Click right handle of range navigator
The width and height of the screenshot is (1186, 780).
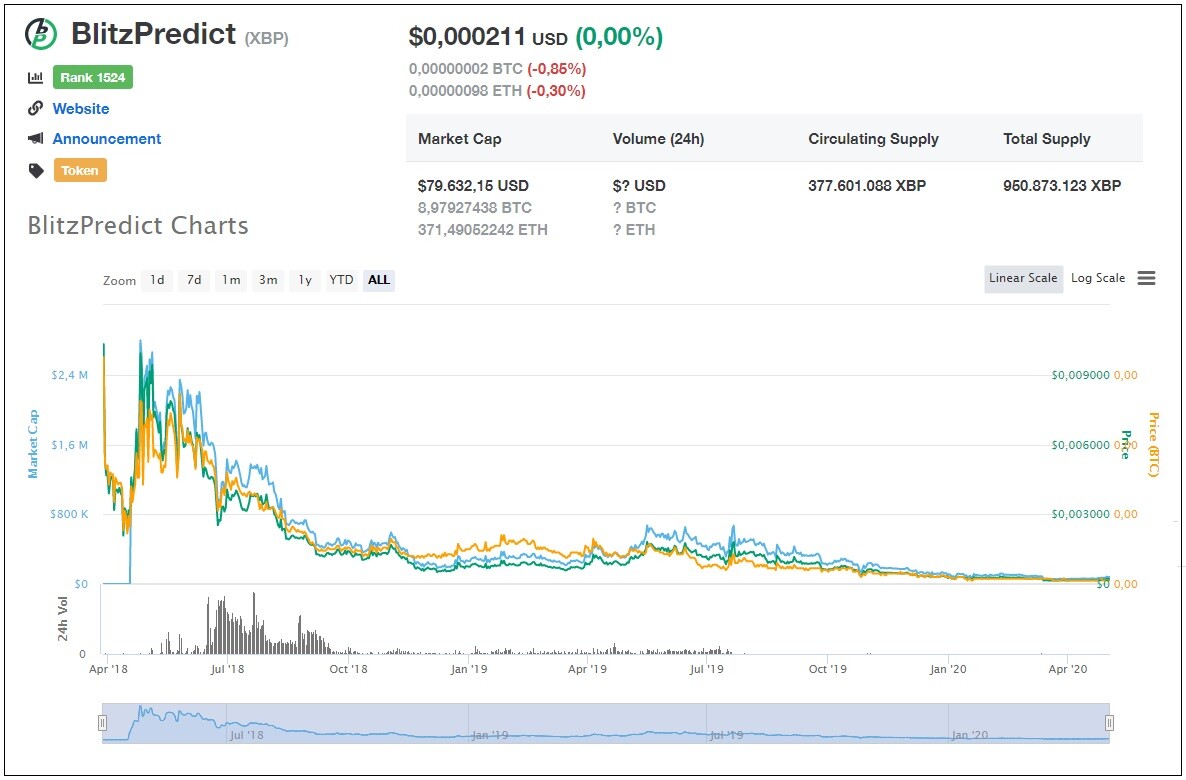coord(1109,723)
